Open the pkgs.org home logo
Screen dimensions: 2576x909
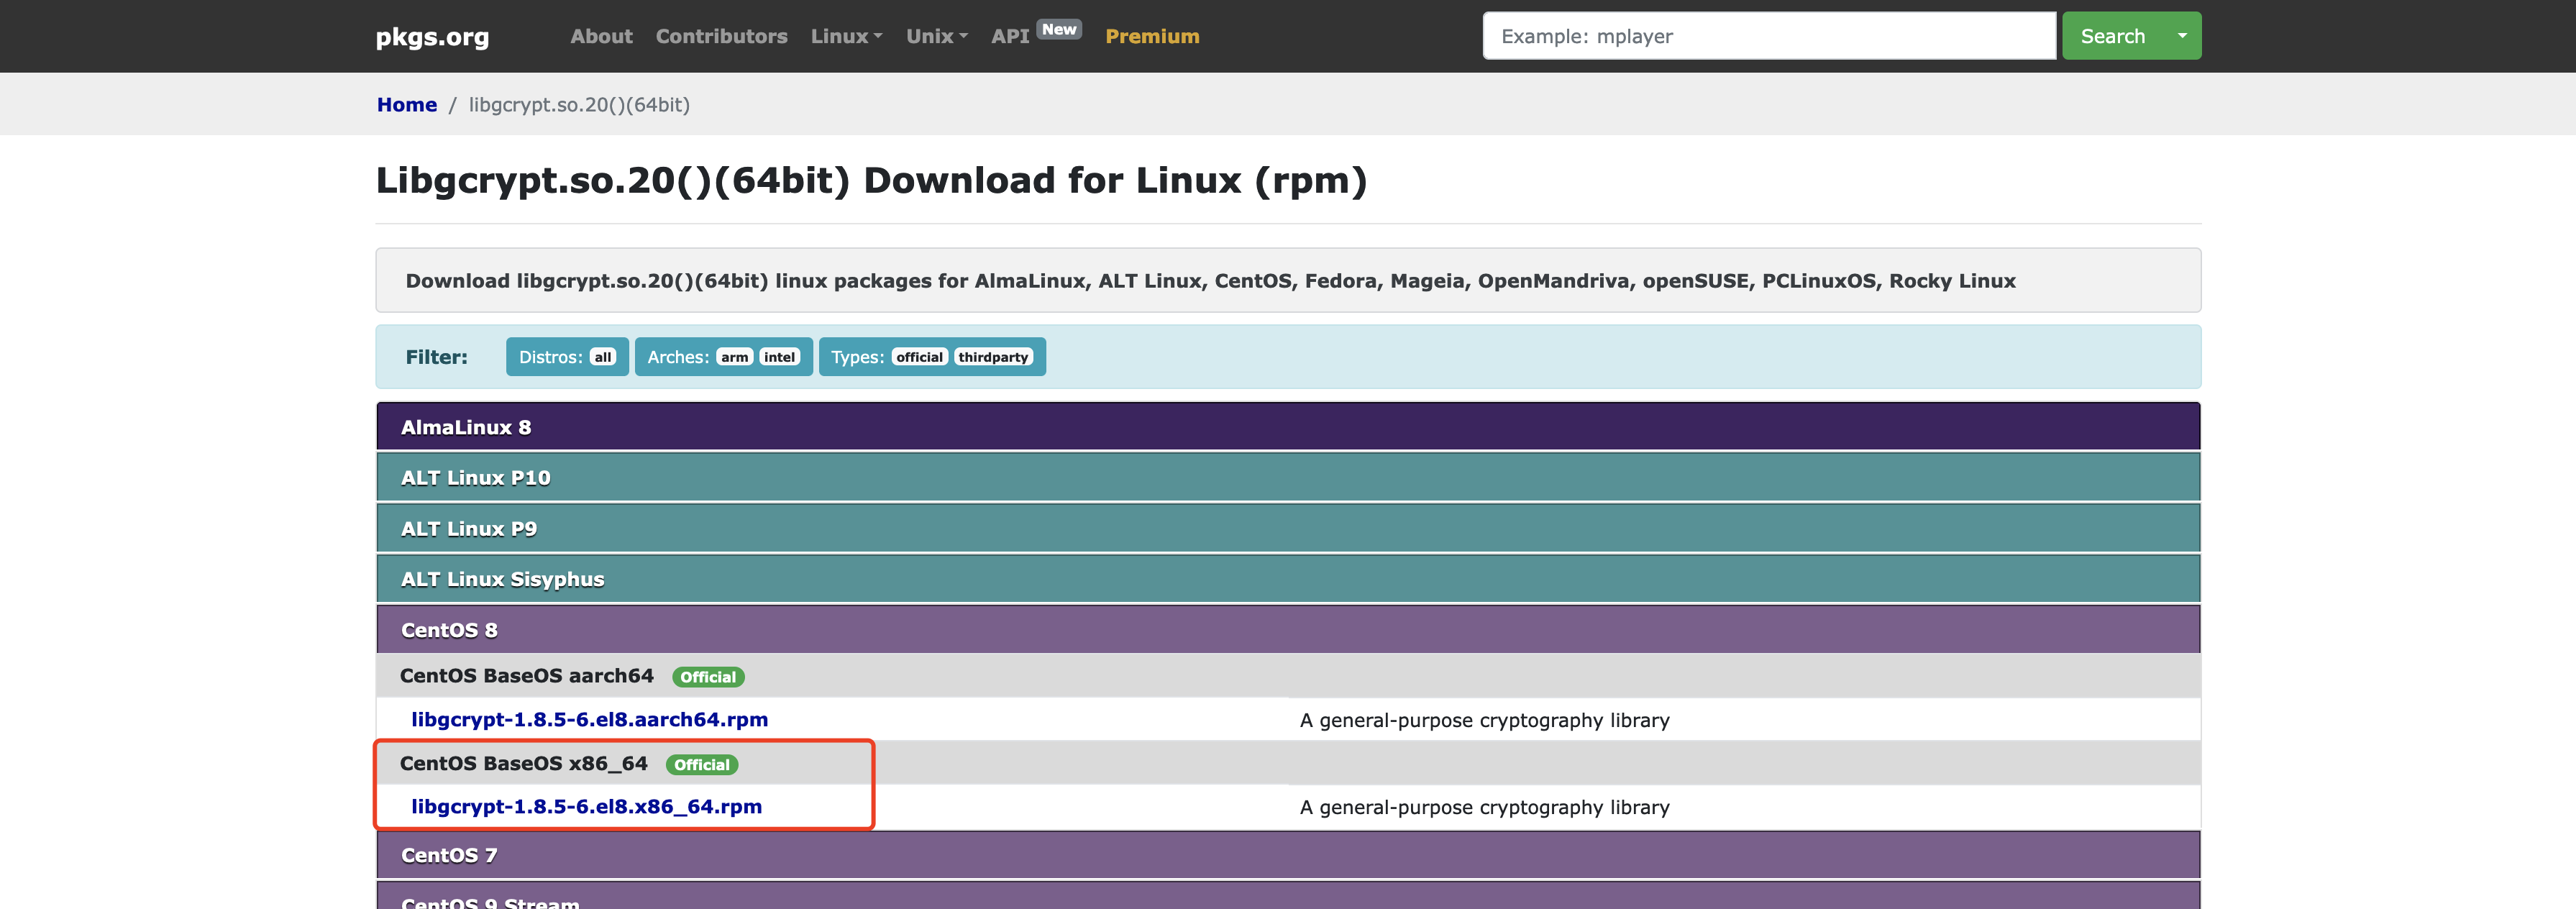(x=432, y=37)
